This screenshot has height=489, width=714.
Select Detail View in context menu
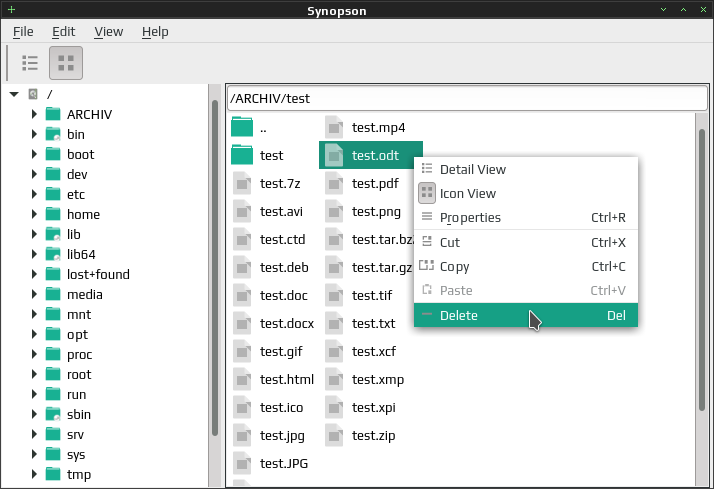[x=526, y=169]
